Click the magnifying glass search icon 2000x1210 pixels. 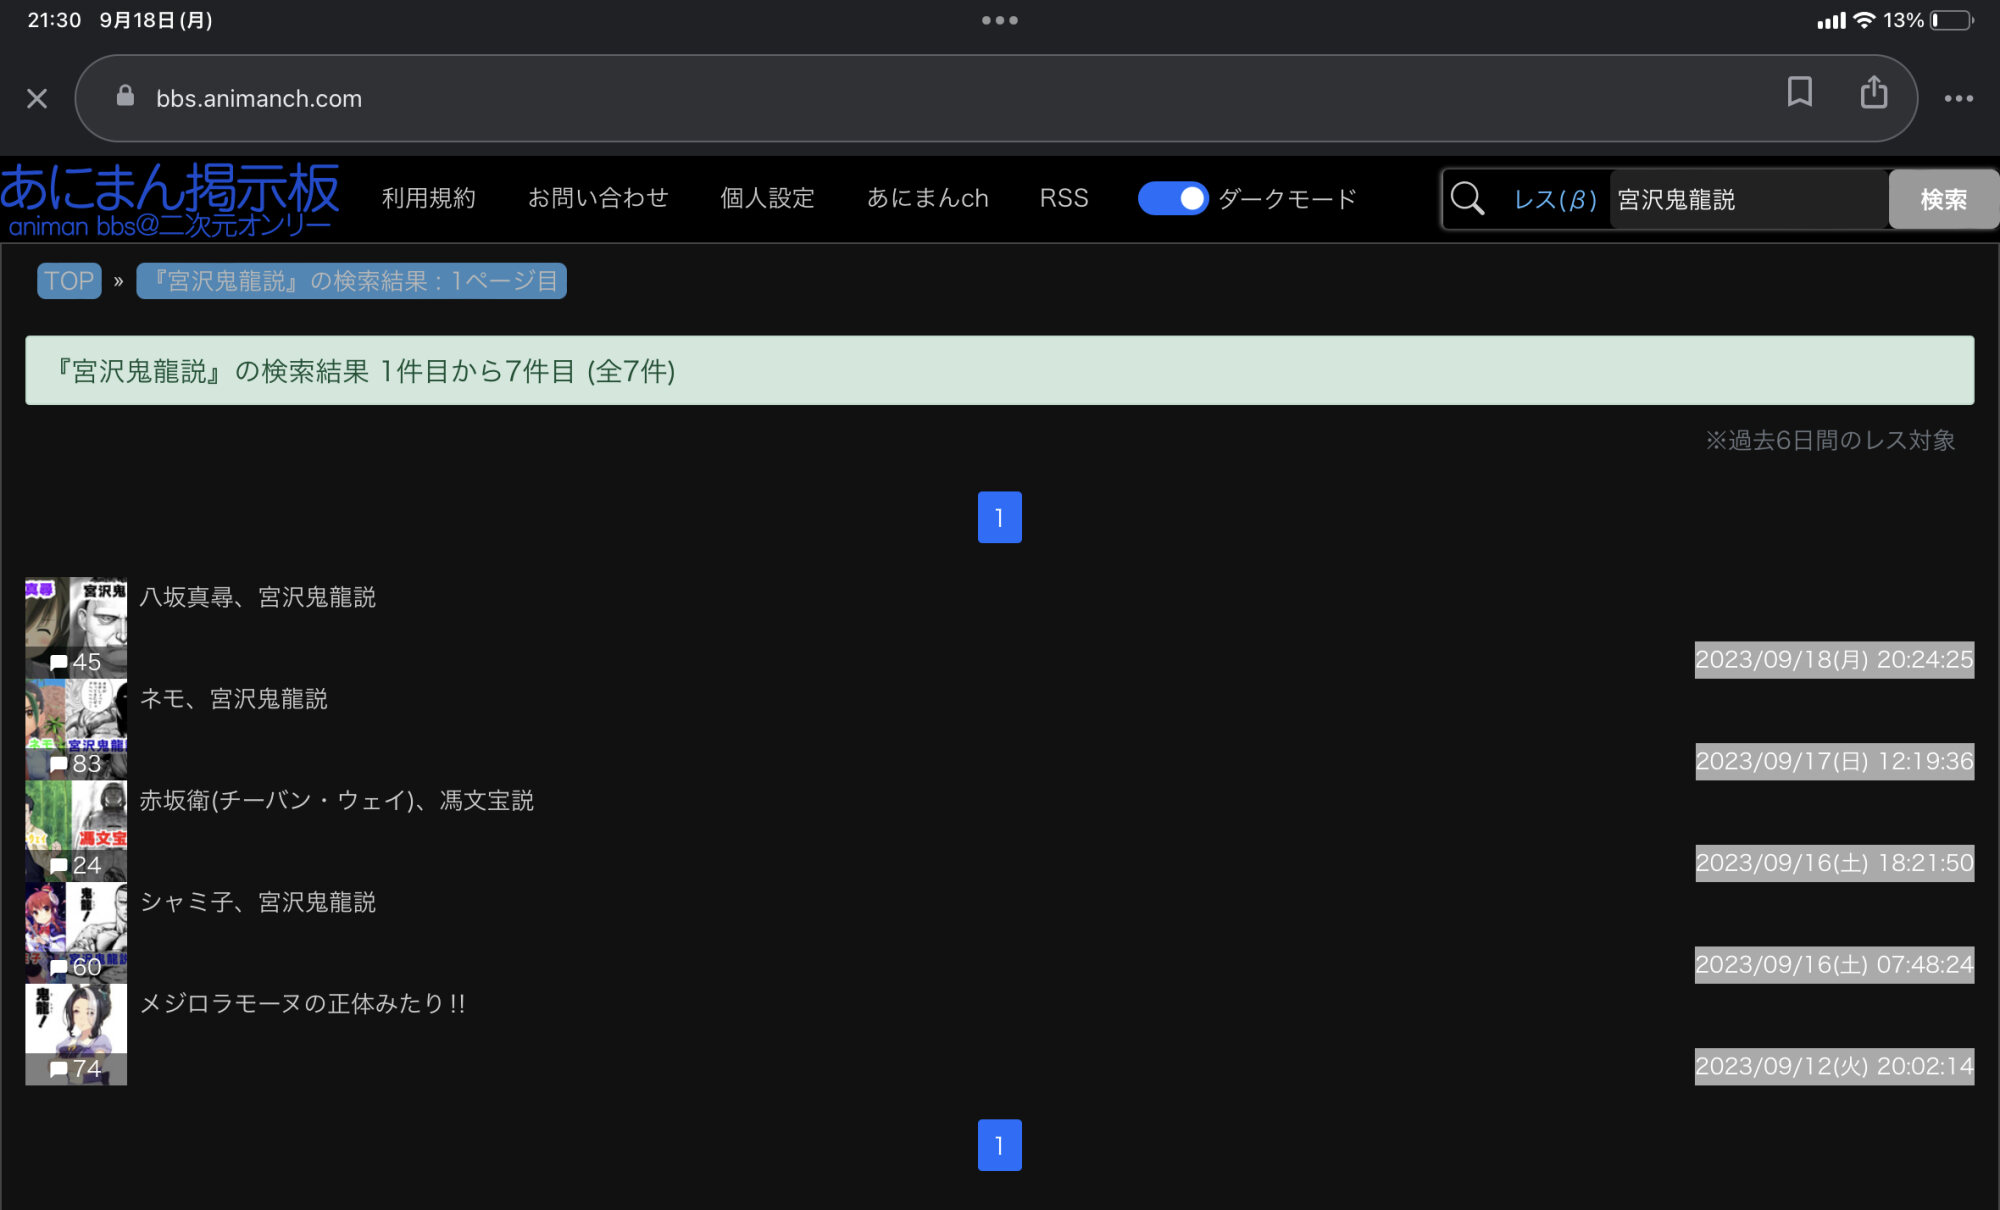tap(1467, 199)
